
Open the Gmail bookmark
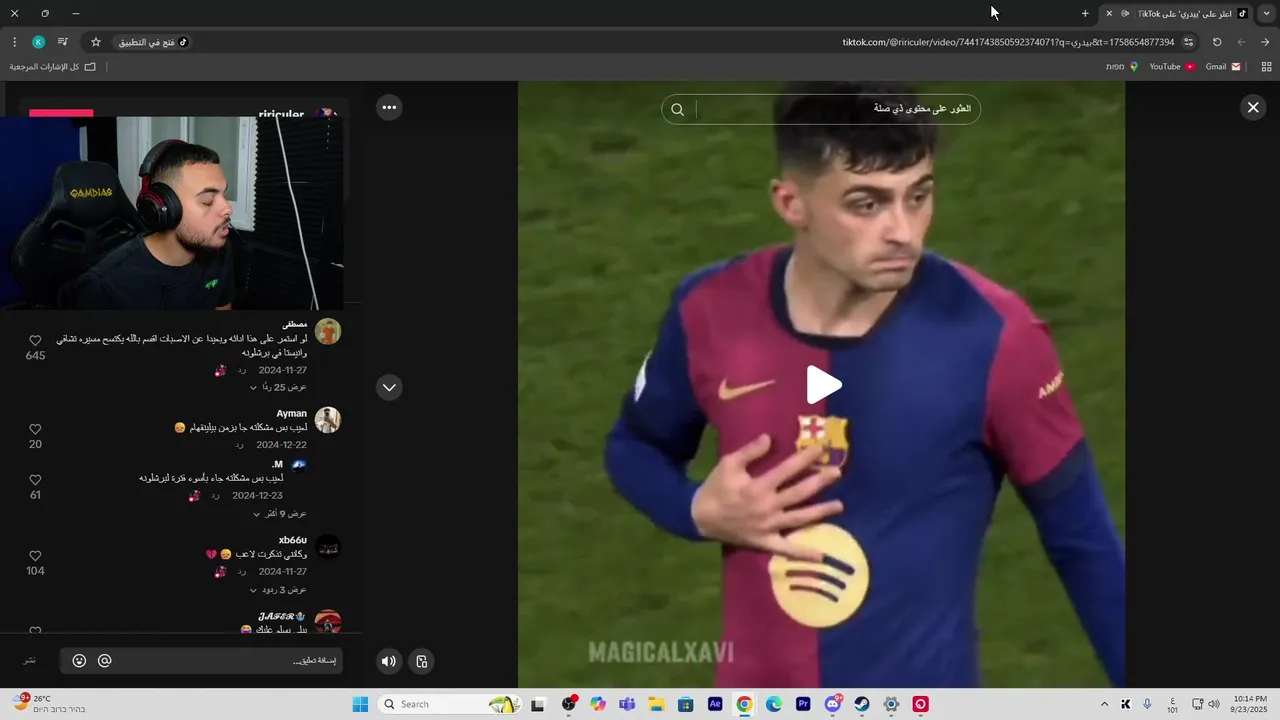point(1222,67)
